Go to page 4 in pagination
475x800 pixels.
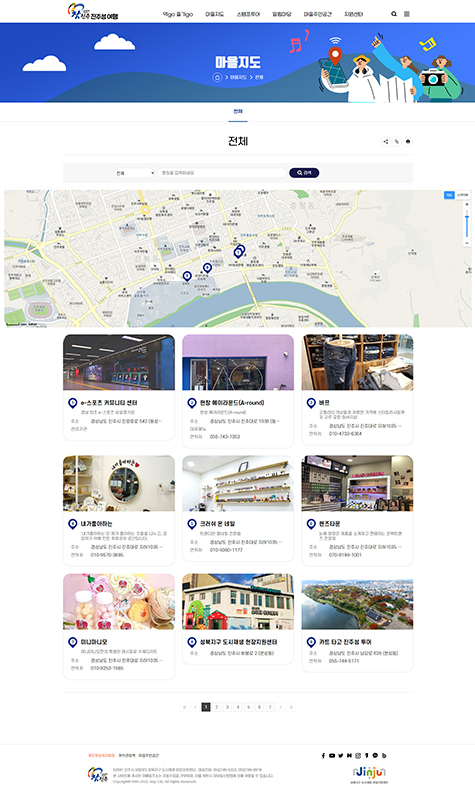[x=238, y=707]
